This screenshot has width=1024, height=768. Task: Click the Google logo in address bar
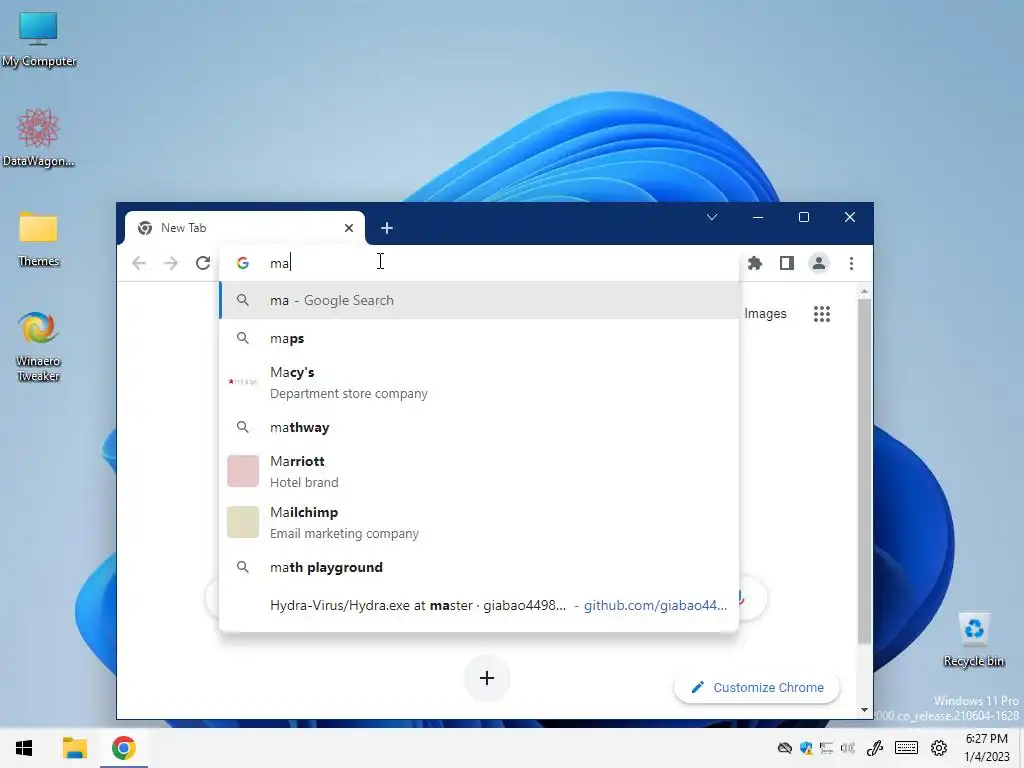(x=243, y=263)
